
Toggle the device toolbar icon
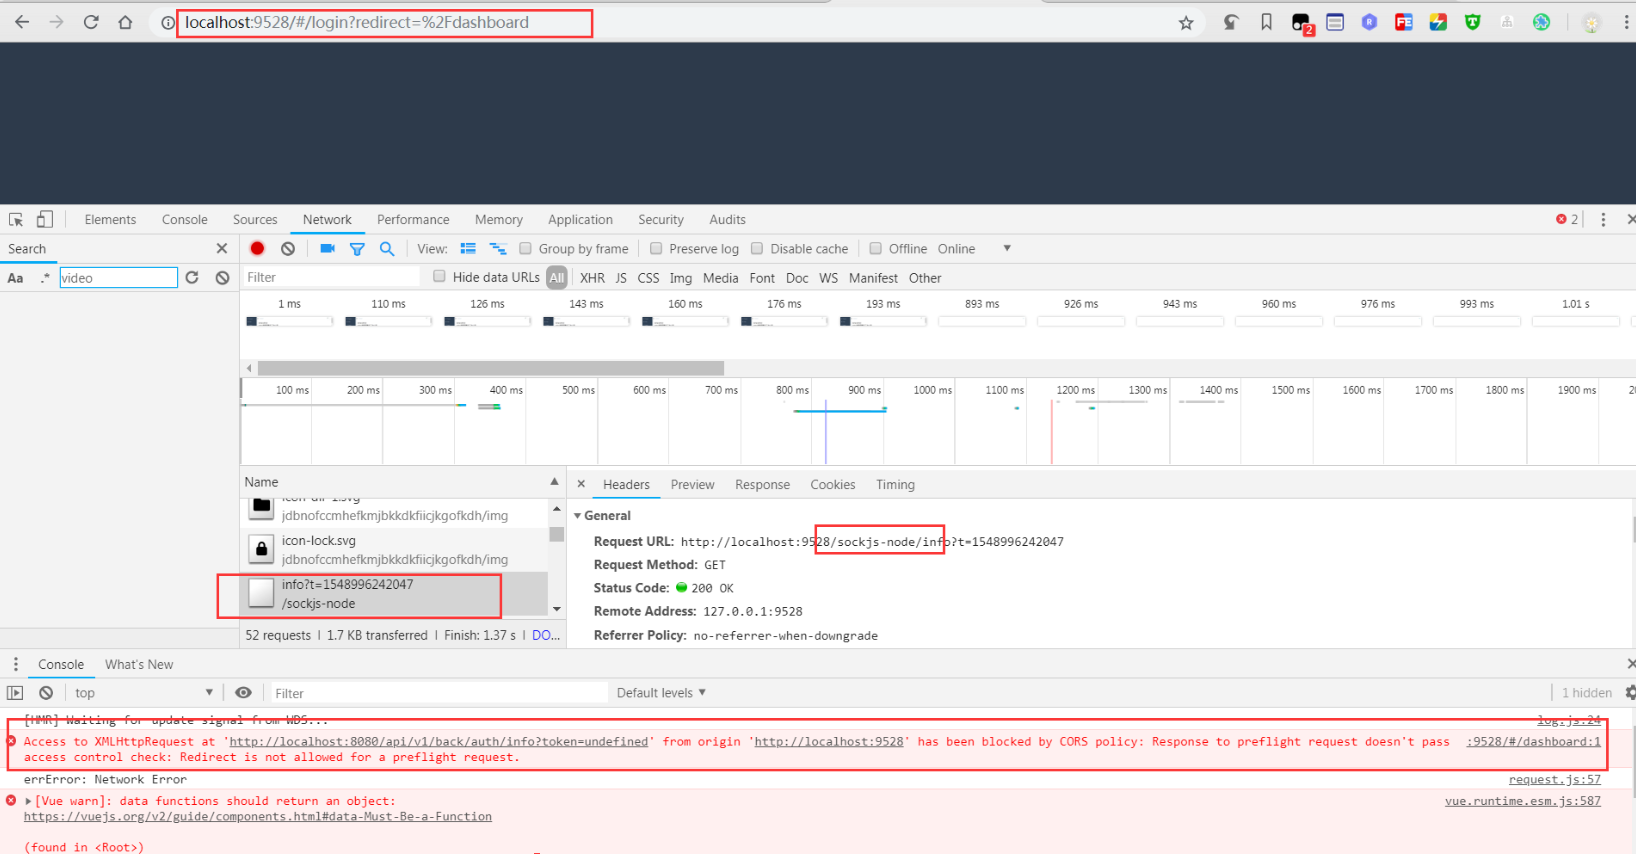point(45,219)
